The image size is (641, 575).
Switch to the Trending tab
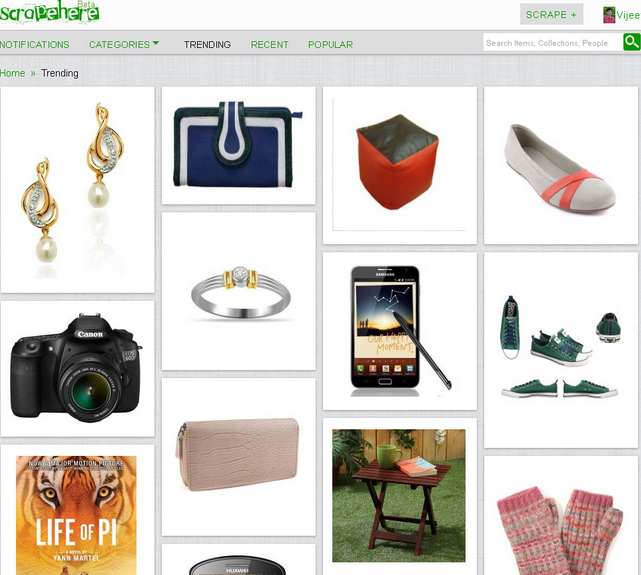(x=207, y=45)
